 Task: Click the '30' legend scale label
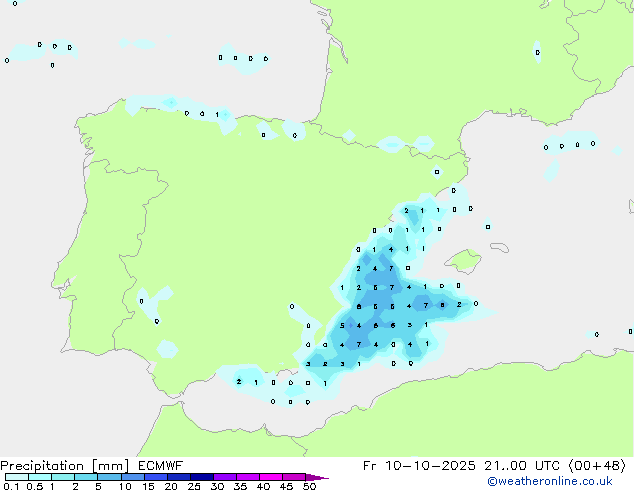point(217,486)
